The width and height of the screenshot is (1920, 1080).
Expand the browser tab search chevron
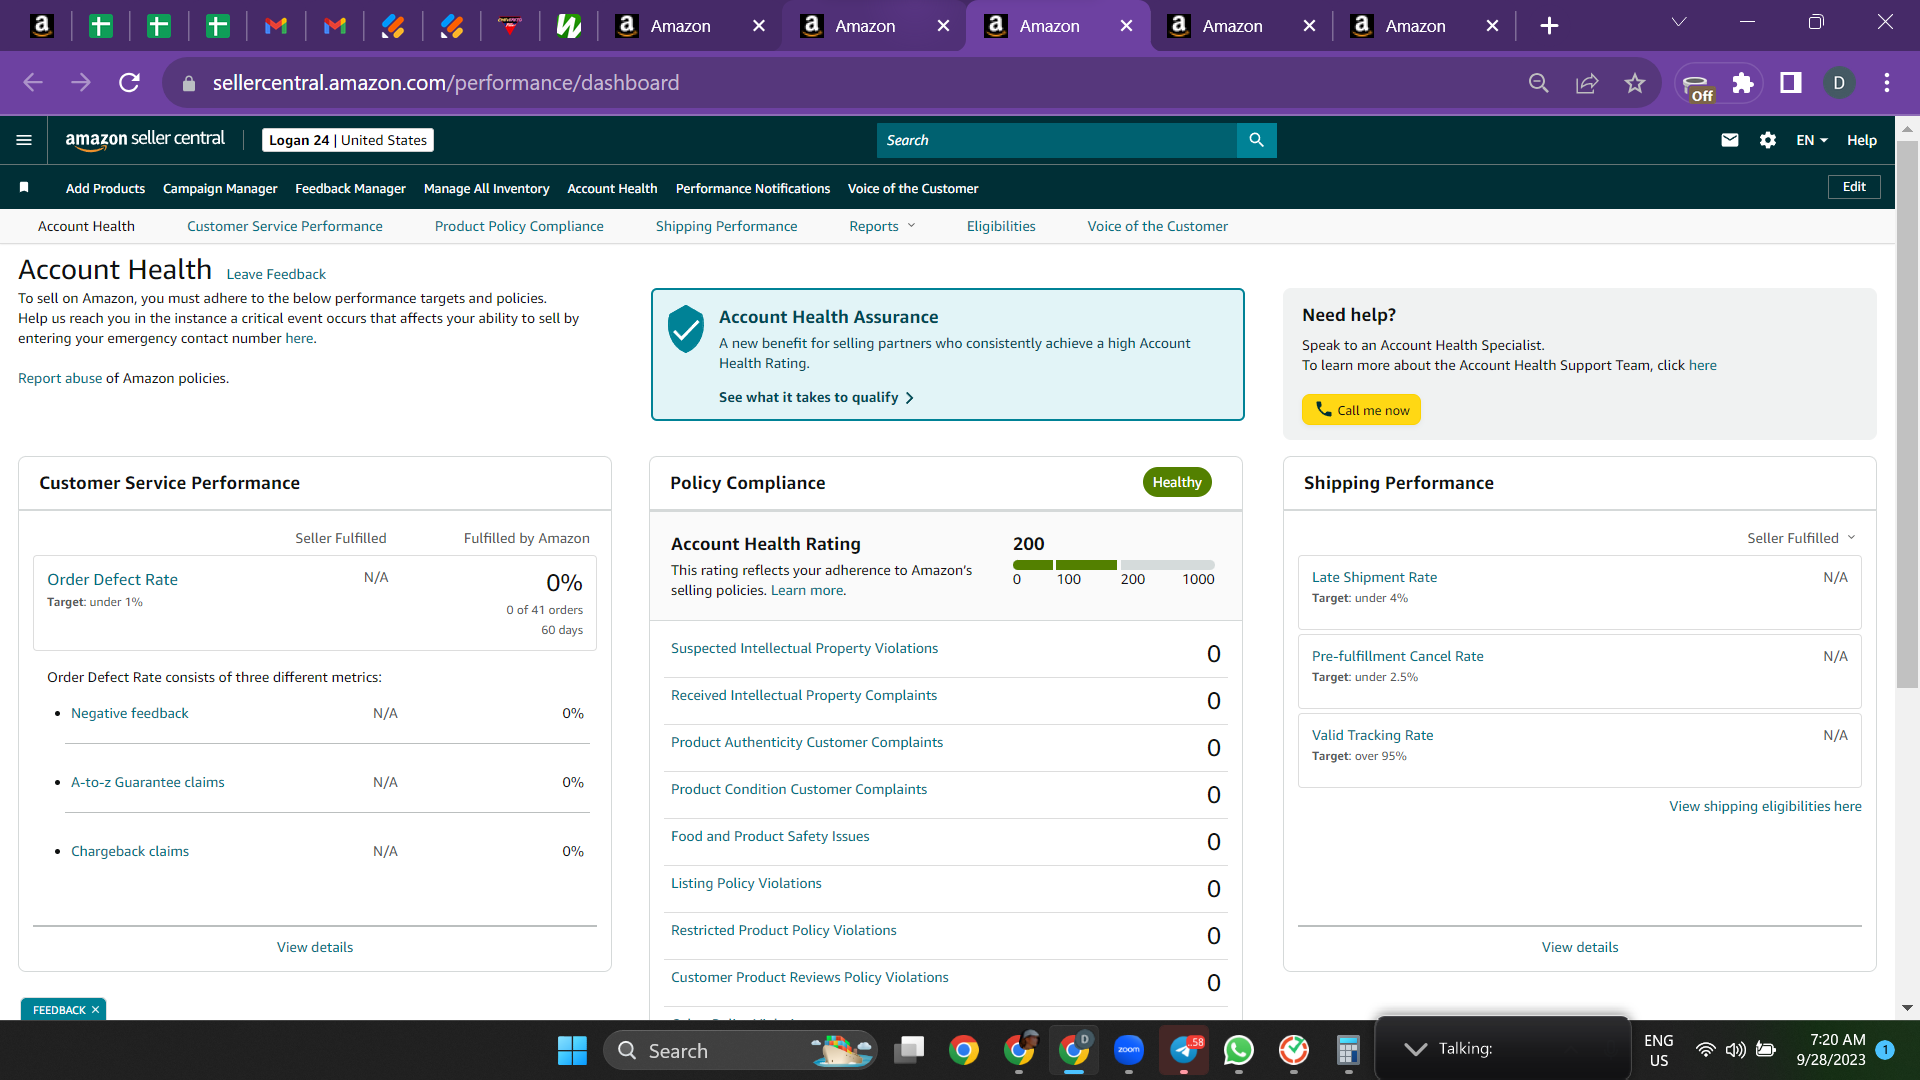(x=1679, y=23)
